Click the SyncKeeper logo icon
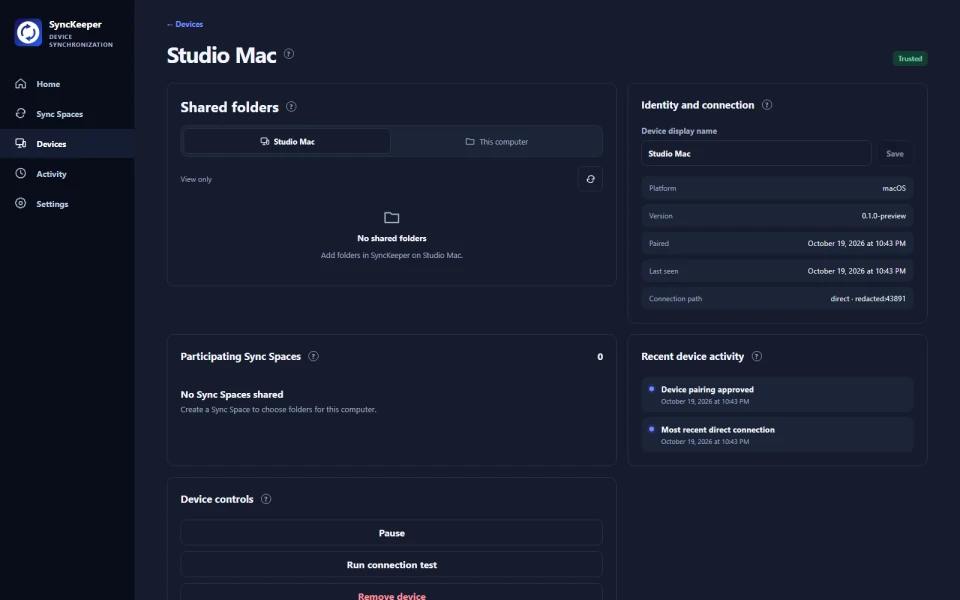Image resolution: width=960 pixels, height=600 pixels. pos(28,32)
